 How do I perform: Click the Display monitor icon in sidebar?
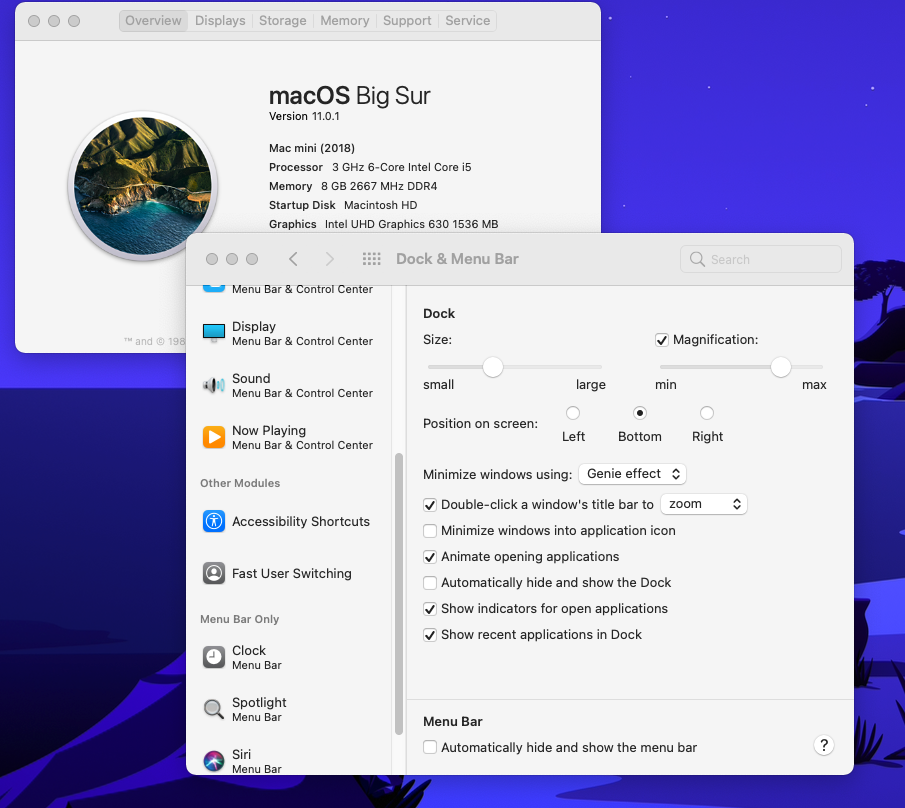coord(214,333)
